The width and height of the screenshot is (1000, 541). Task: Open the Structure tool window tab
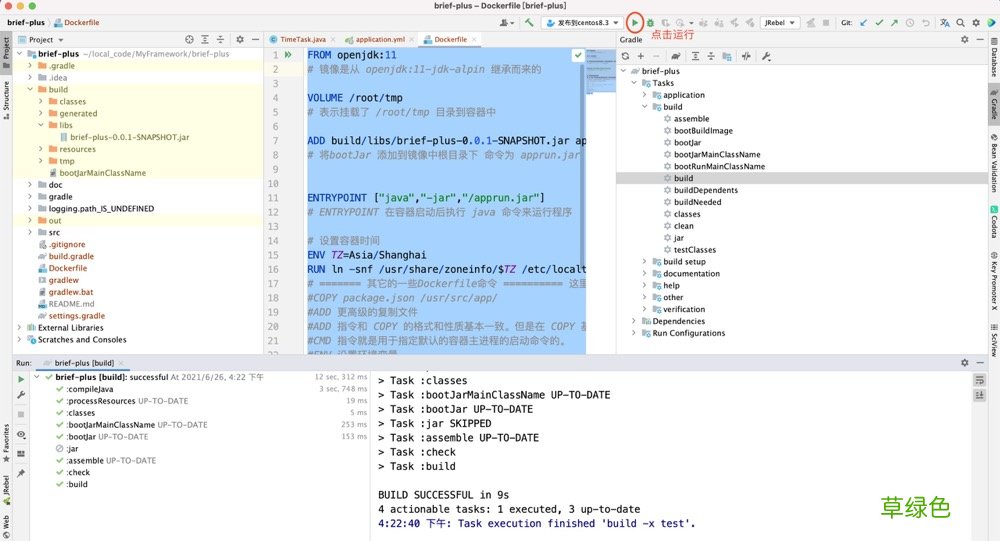click(x=6, y=100)
